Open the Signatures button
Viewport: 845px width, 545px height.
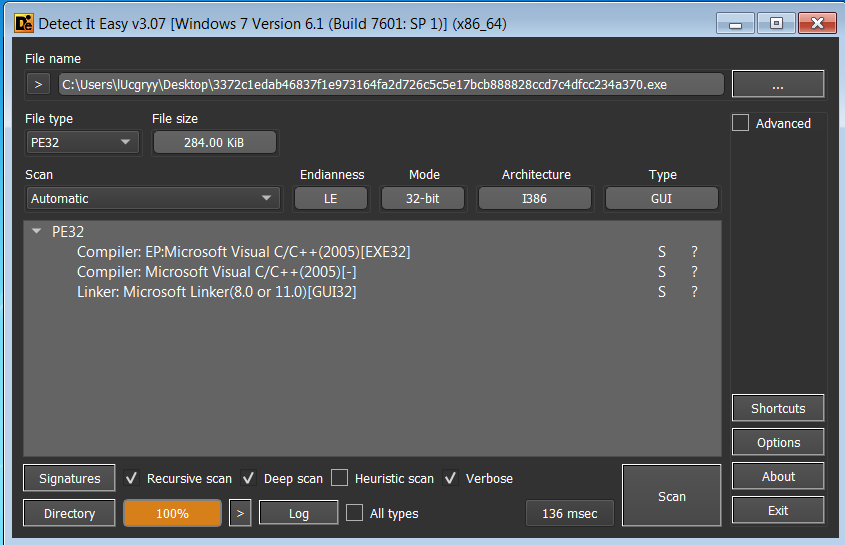pos(70,478)
